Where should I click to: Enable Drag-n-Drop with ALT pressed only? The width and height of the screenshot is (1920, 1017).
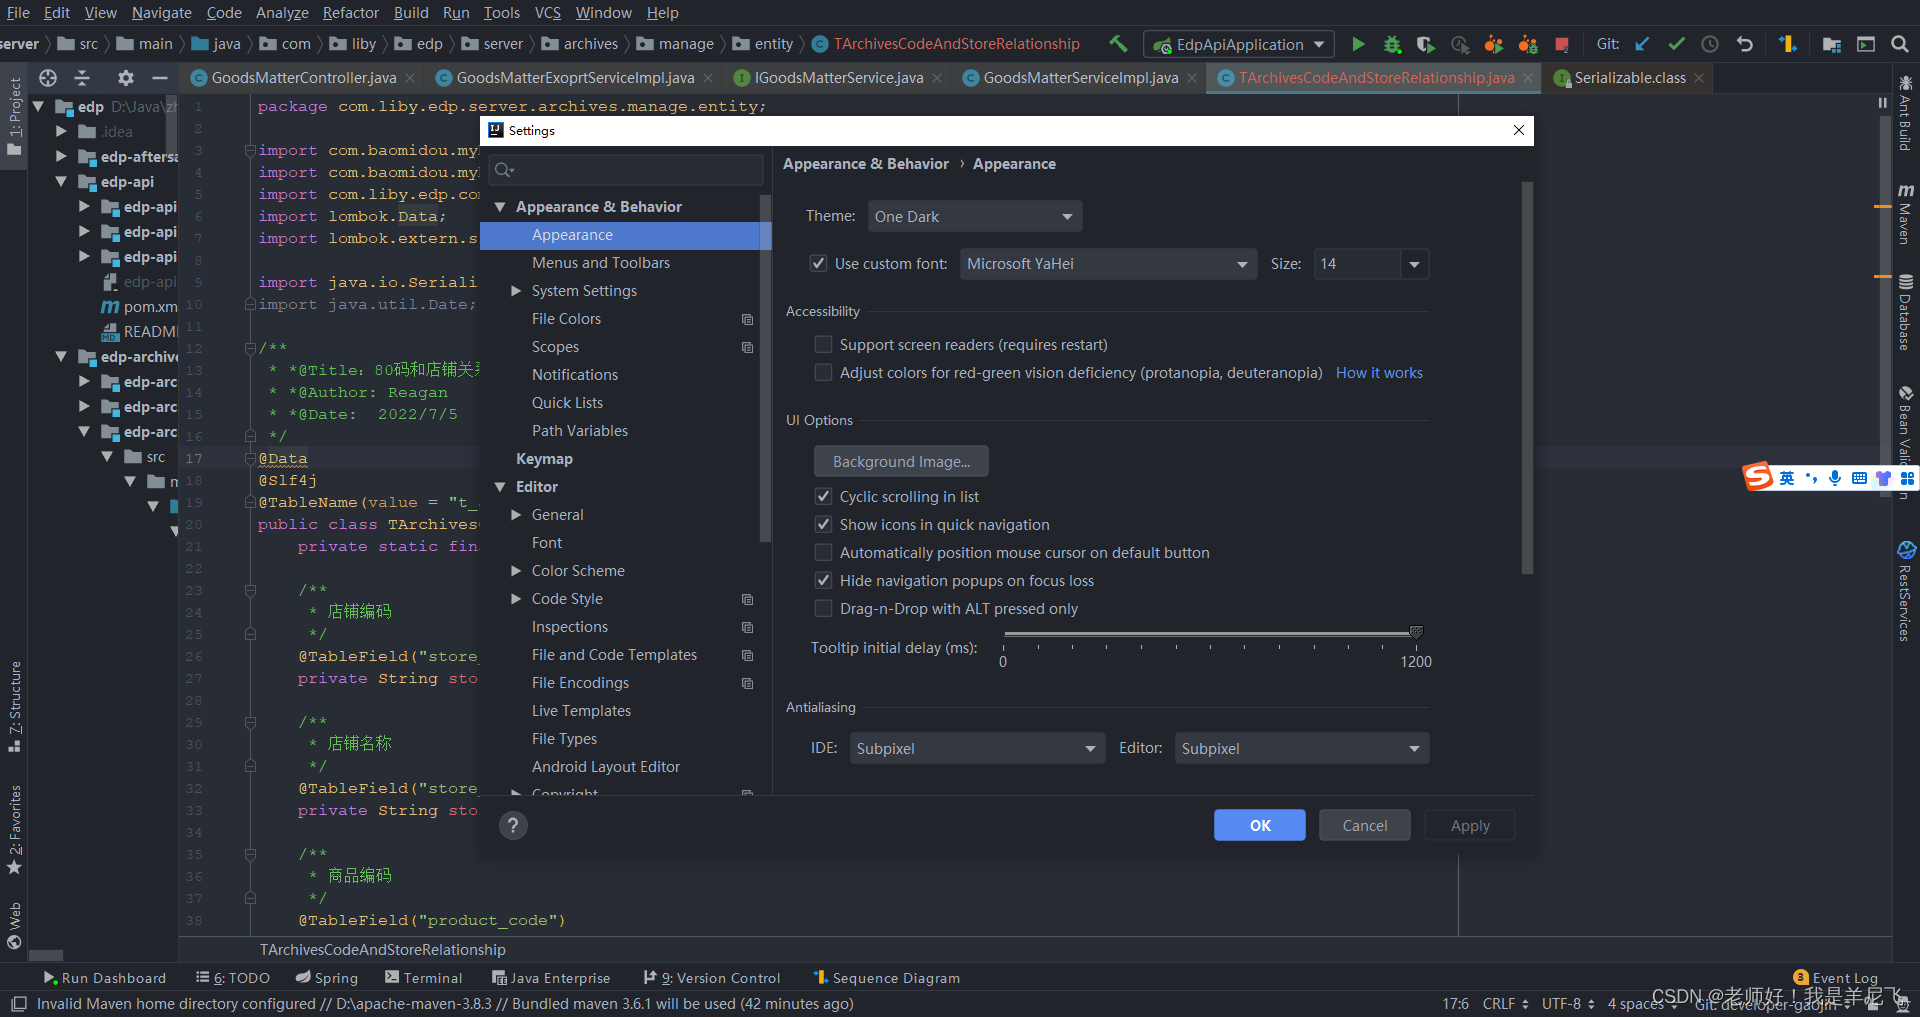(x=823, y=608)
